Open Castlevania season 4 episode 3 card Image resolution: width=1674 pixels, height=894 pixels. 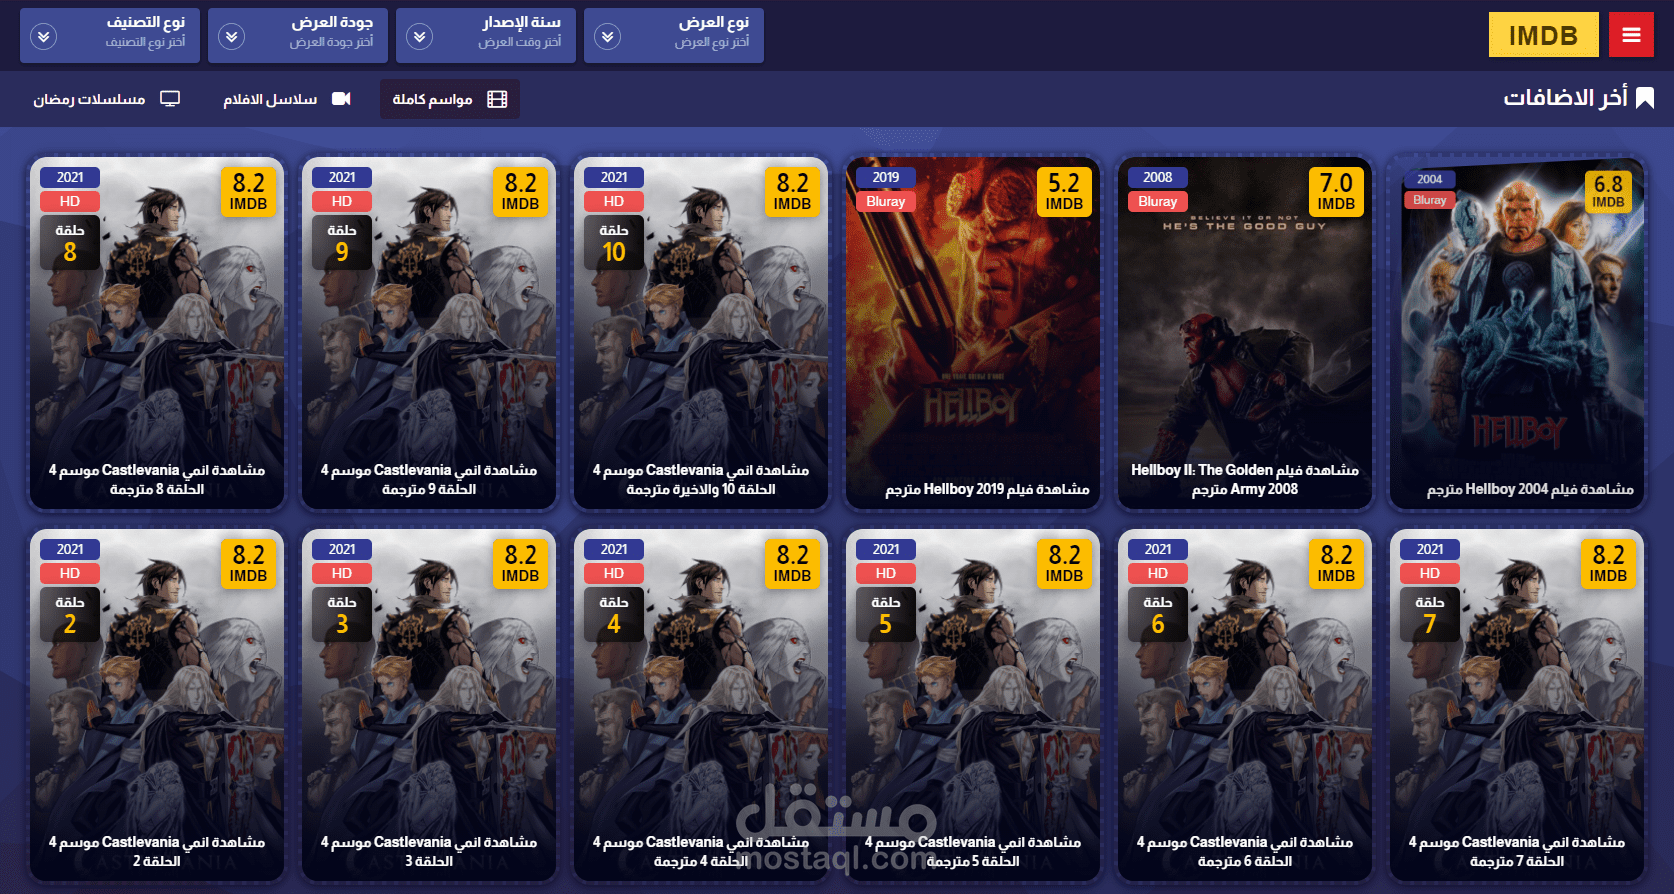point(429,705)
